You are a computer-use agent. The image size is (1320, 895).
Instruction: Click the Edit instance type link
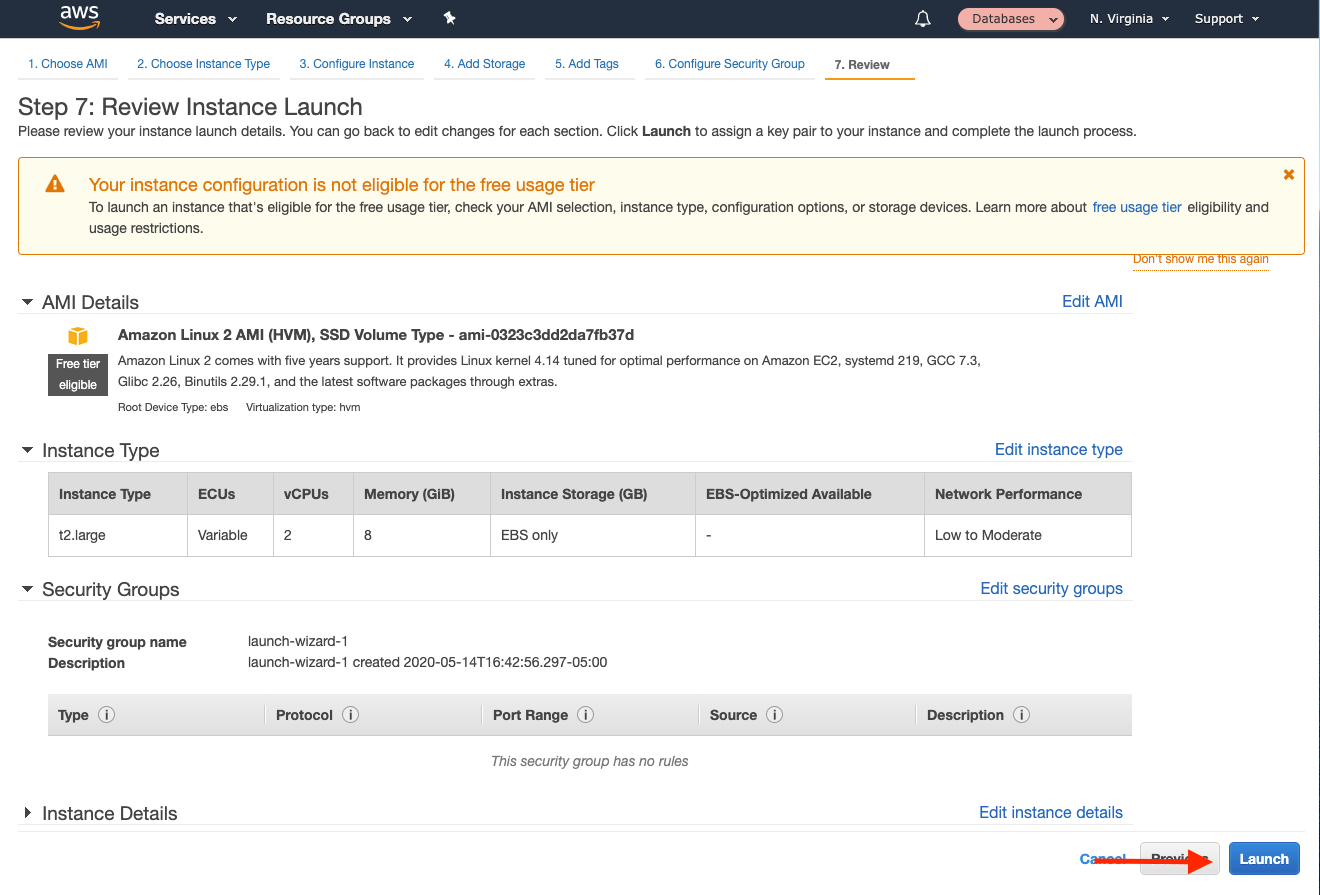pyautogui.click(x=1058, y=449)
